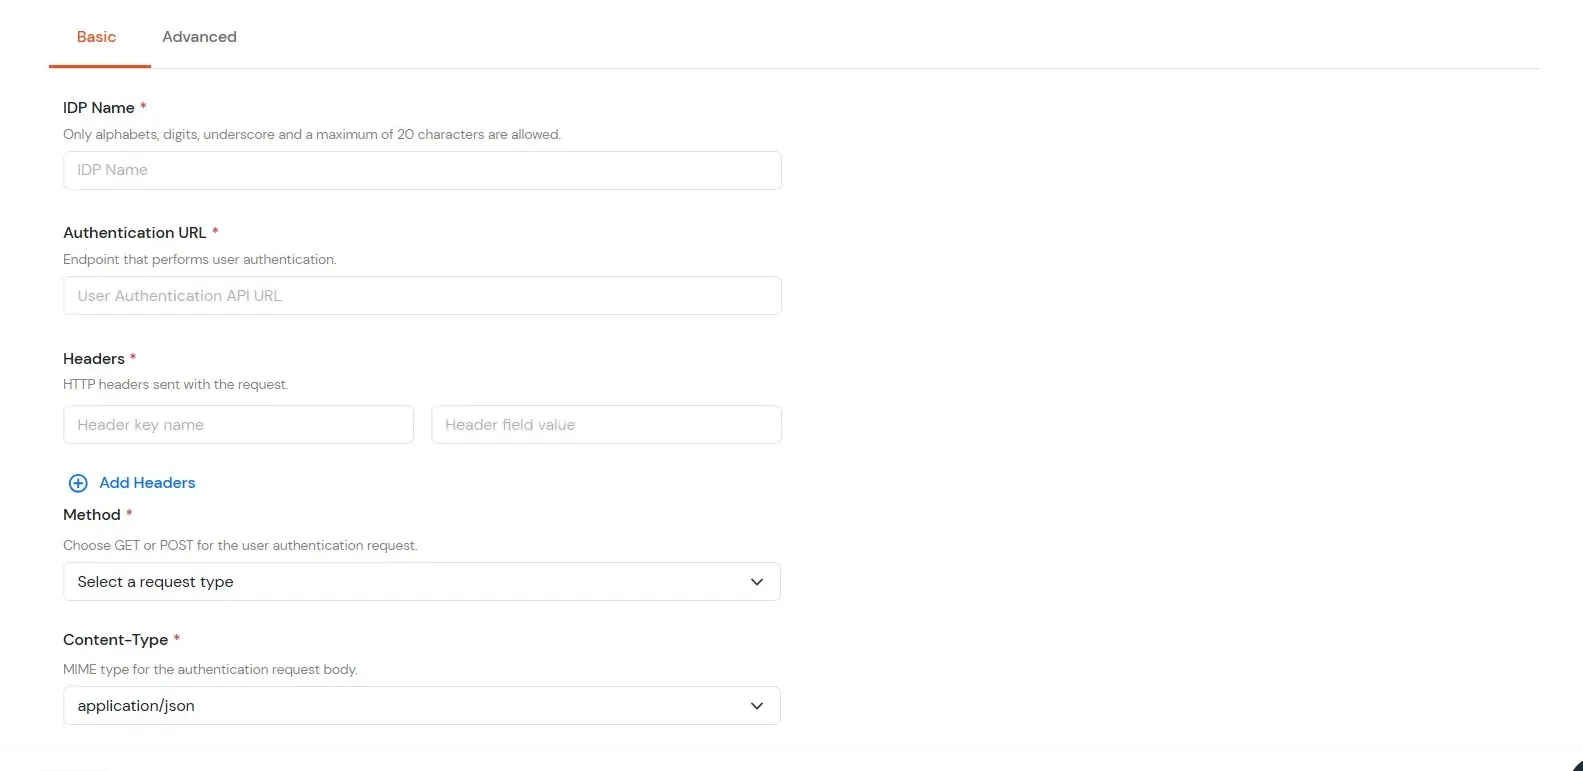Click the Add Headers link
Viewport: 1583px width, 771px height.
147,483
